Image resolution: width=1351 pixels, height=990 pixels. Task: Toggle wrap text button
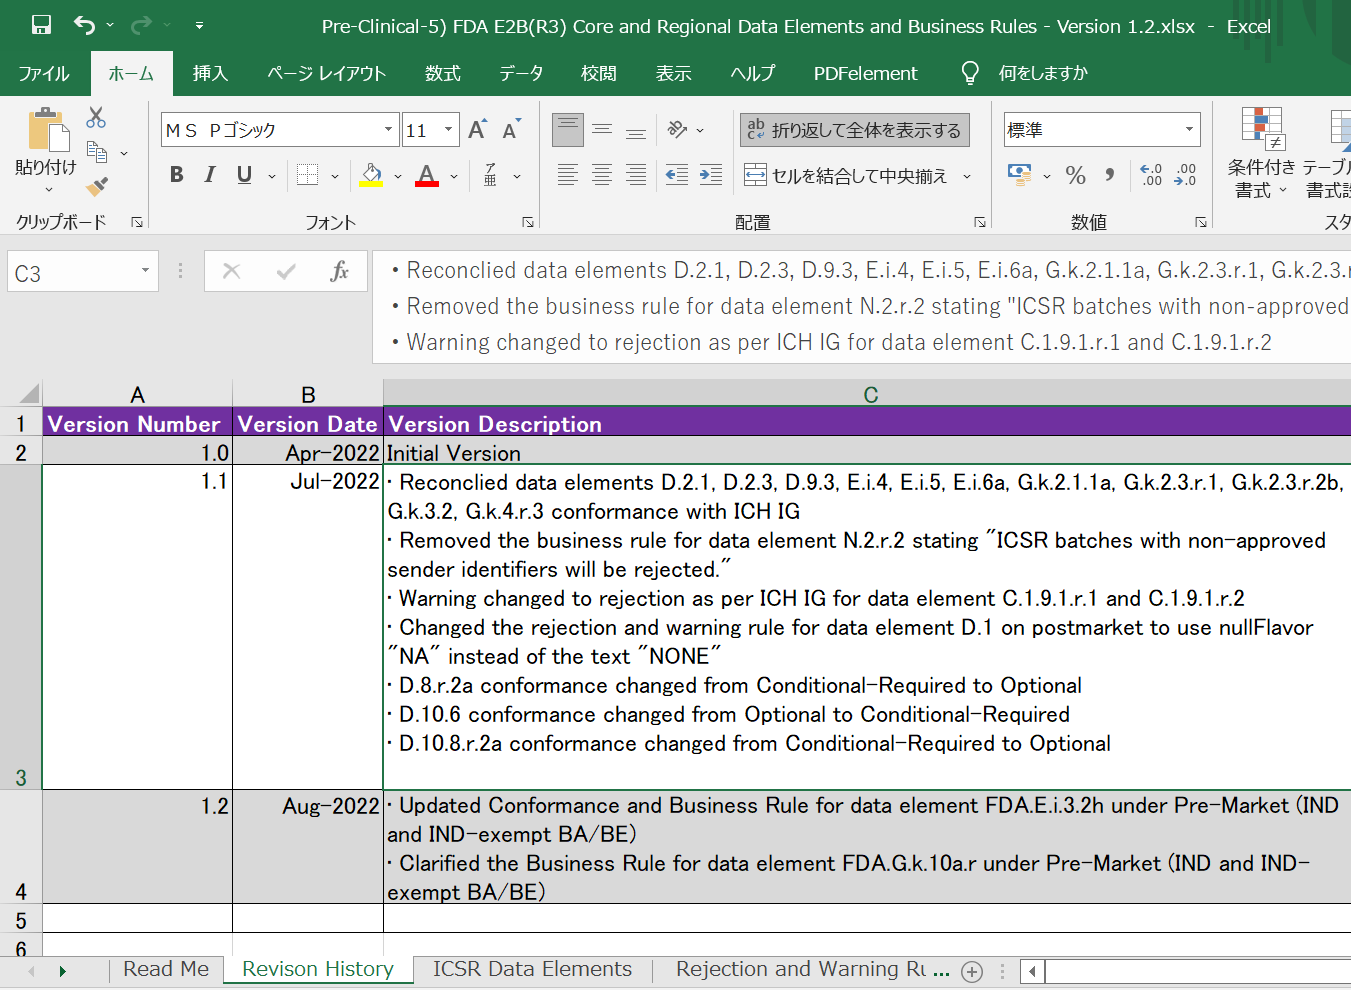[855, 130]
